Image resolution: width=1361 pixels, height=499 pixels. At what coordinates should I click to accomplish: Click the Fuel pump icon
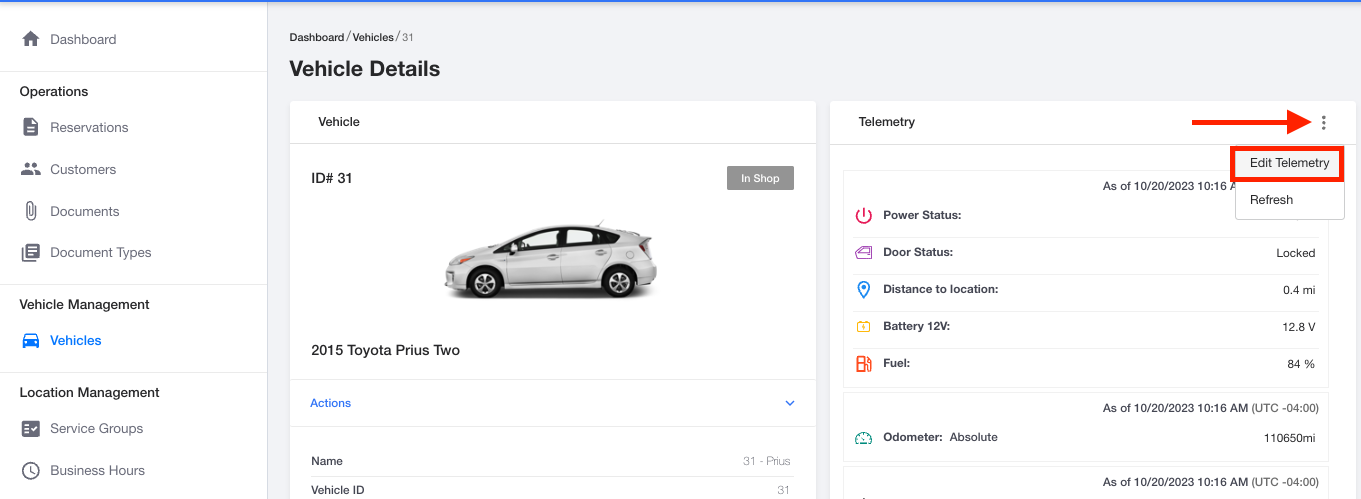pyautogui.click(x=864, y=364)
